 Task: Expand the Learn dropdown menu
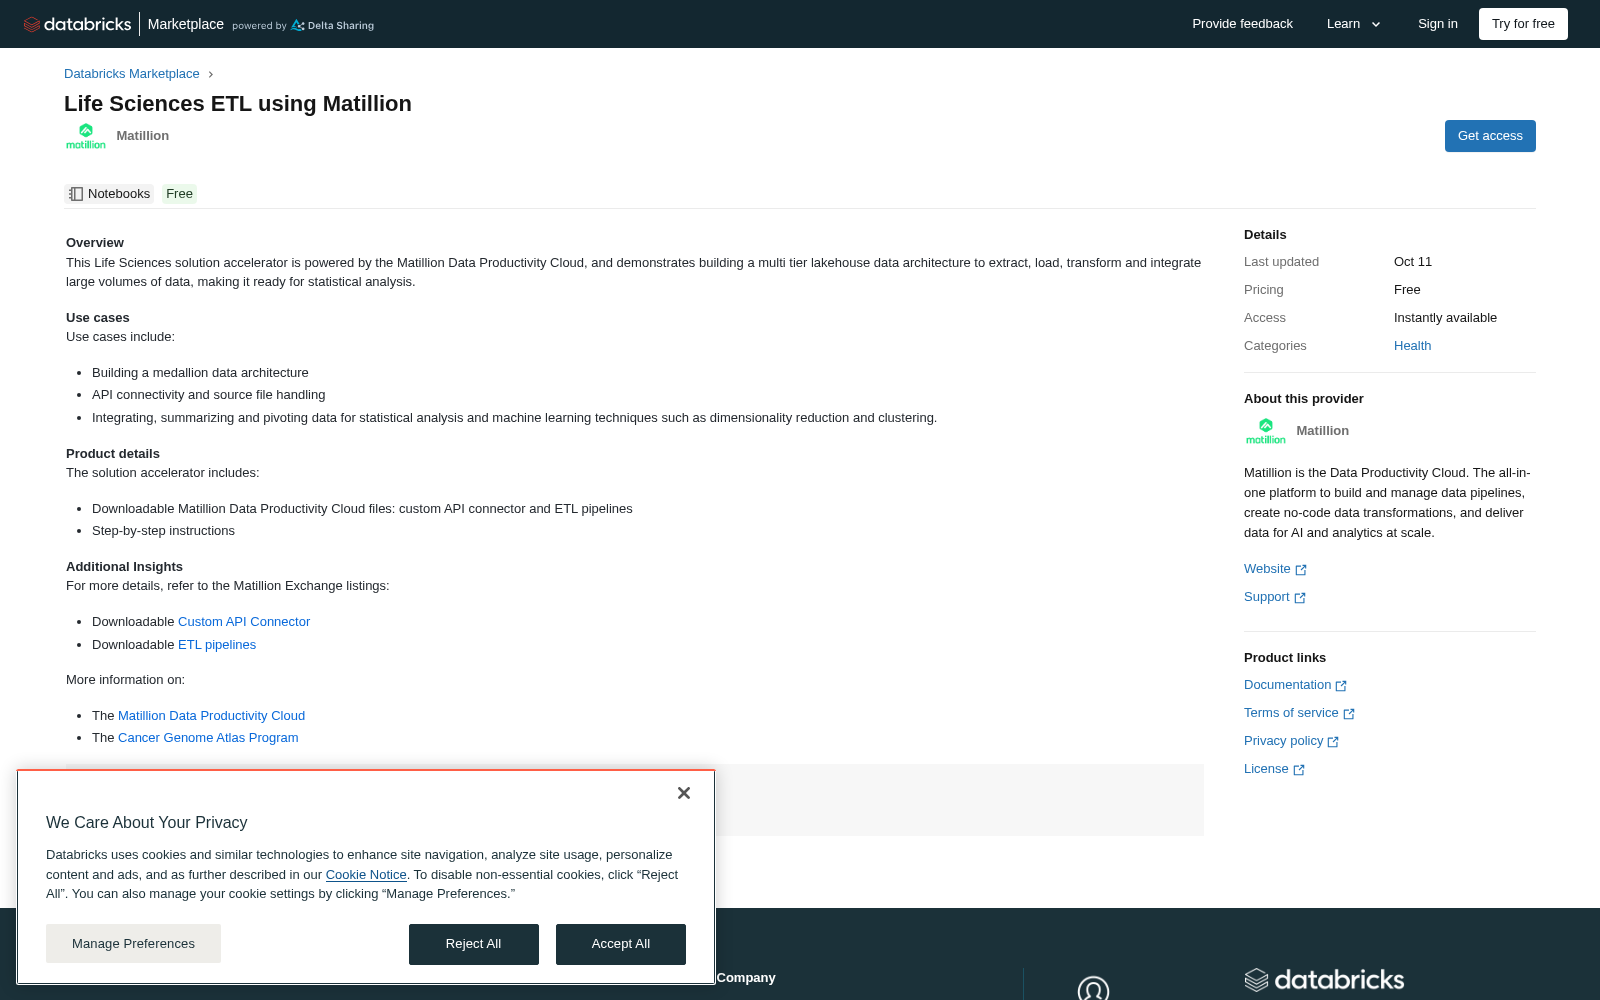pos(1354,24)
